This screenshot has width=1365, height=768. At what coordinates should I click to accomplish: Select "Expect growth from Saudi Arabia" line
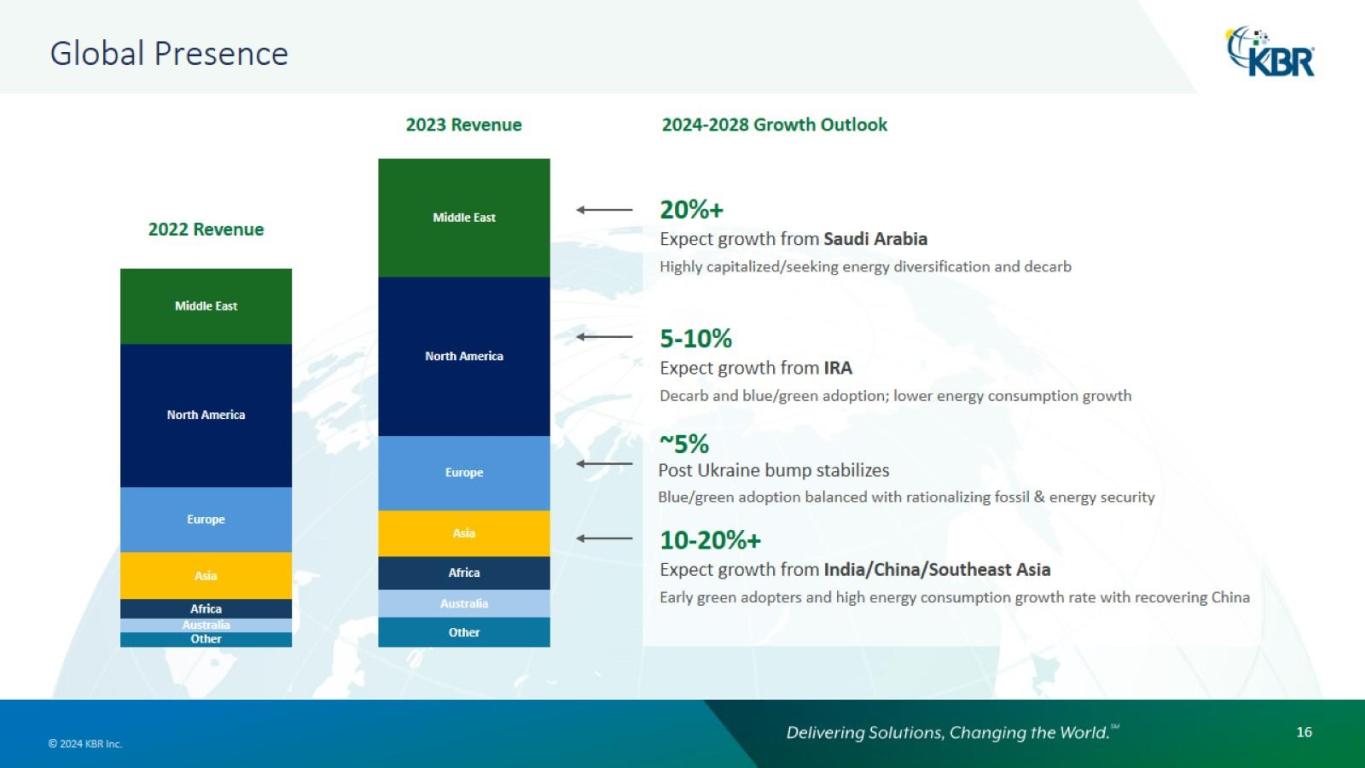(x=794, y=239)
